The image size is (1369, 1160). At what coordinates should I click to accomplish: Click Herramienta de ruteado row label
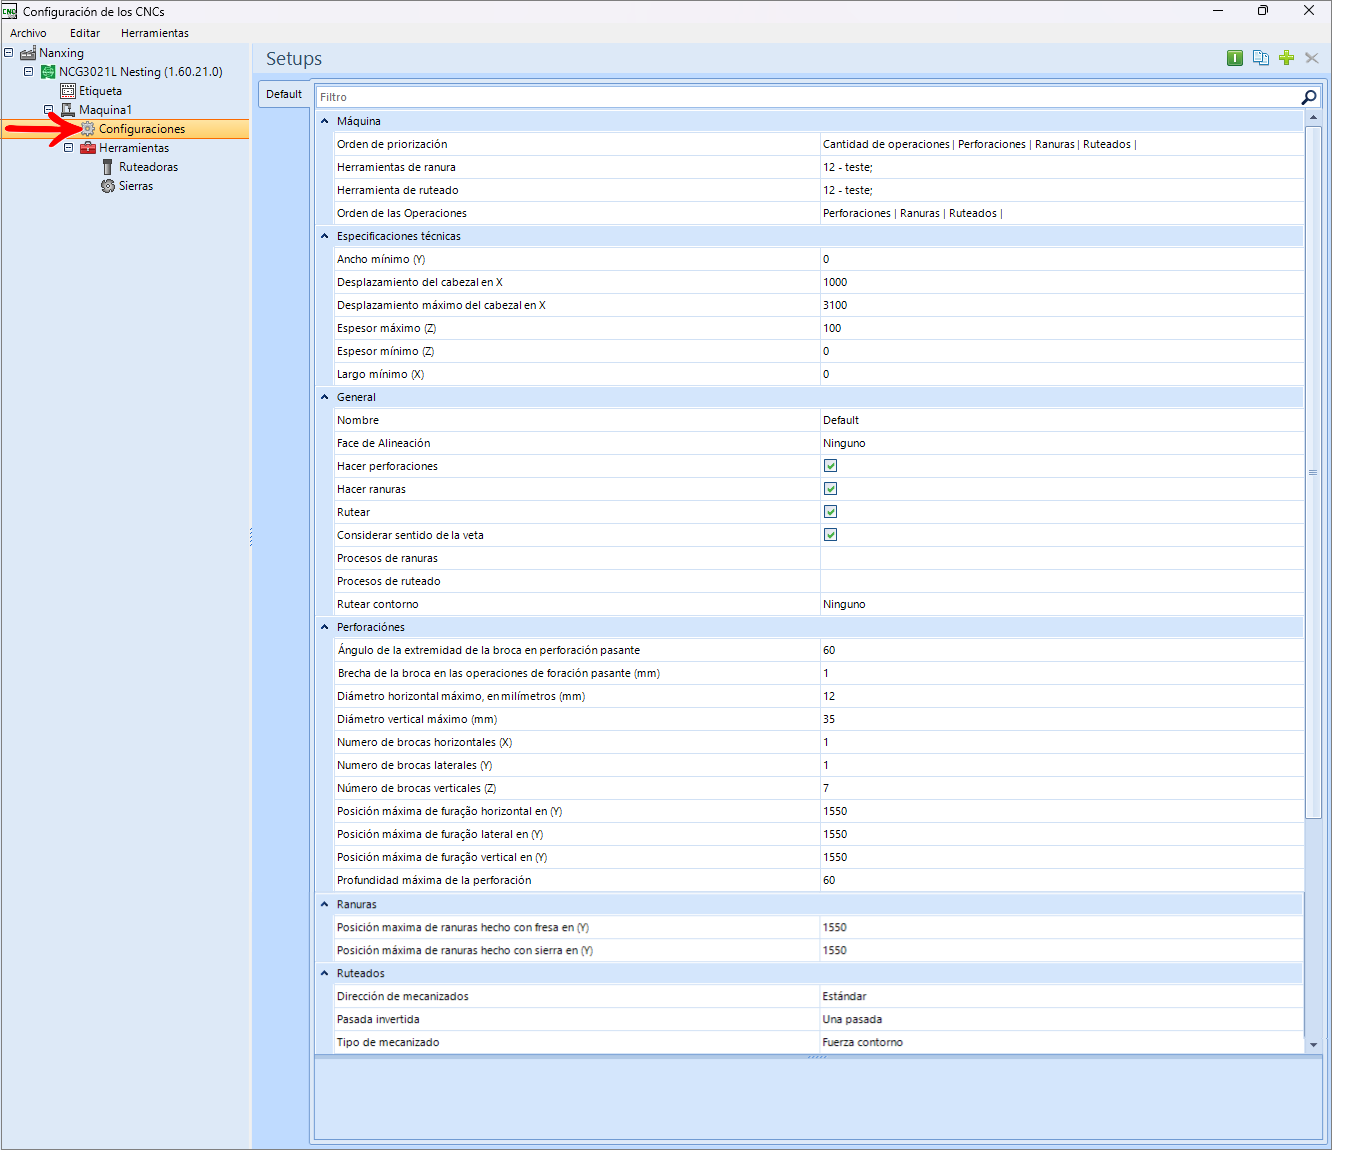coord(398,190)
